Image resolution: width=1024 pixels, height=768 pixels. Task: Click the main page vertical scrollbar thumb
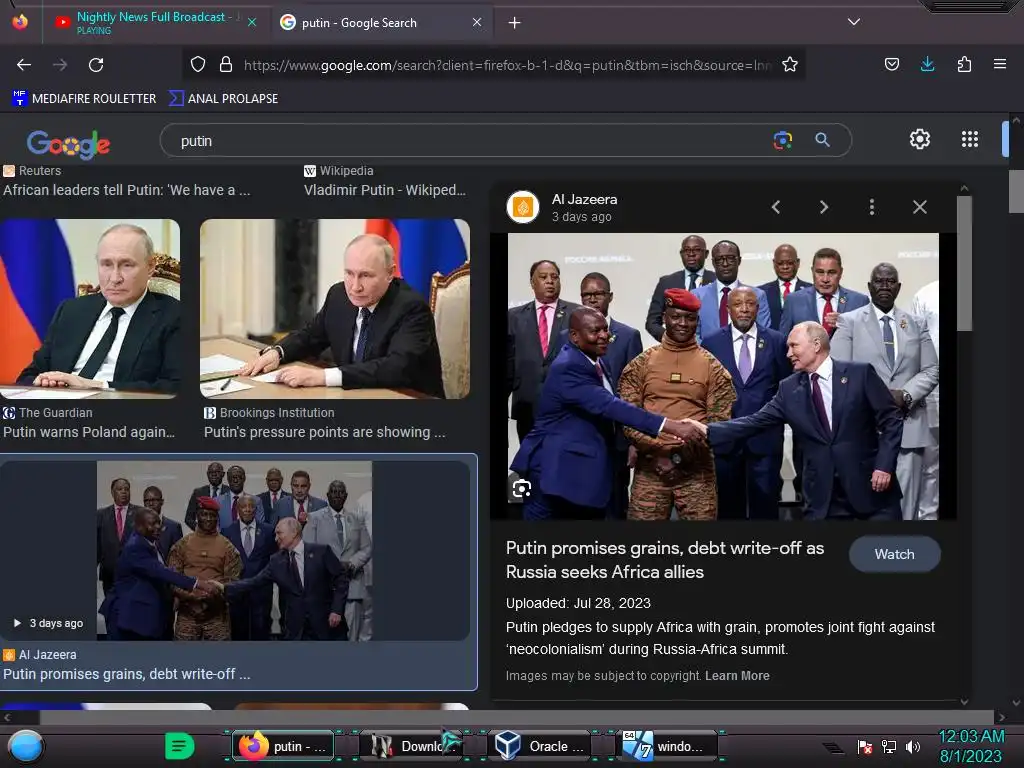click(x=1016, y=191)
